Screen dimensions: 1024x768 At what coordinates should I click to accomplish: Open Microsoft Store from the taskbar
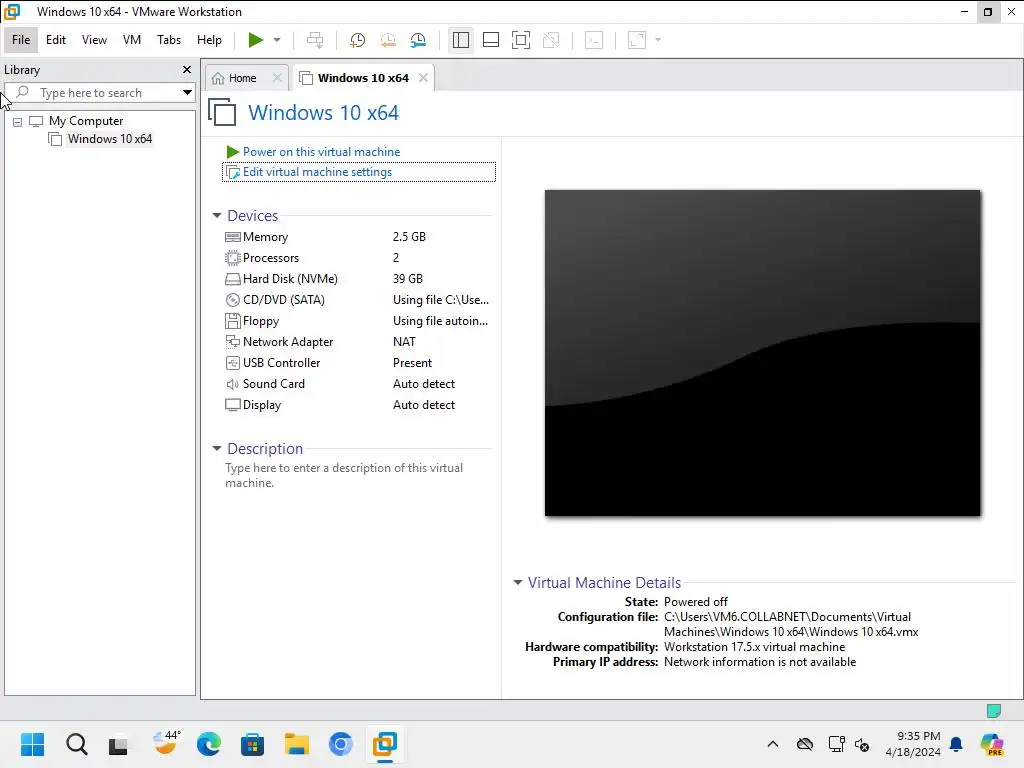point(252,744)
